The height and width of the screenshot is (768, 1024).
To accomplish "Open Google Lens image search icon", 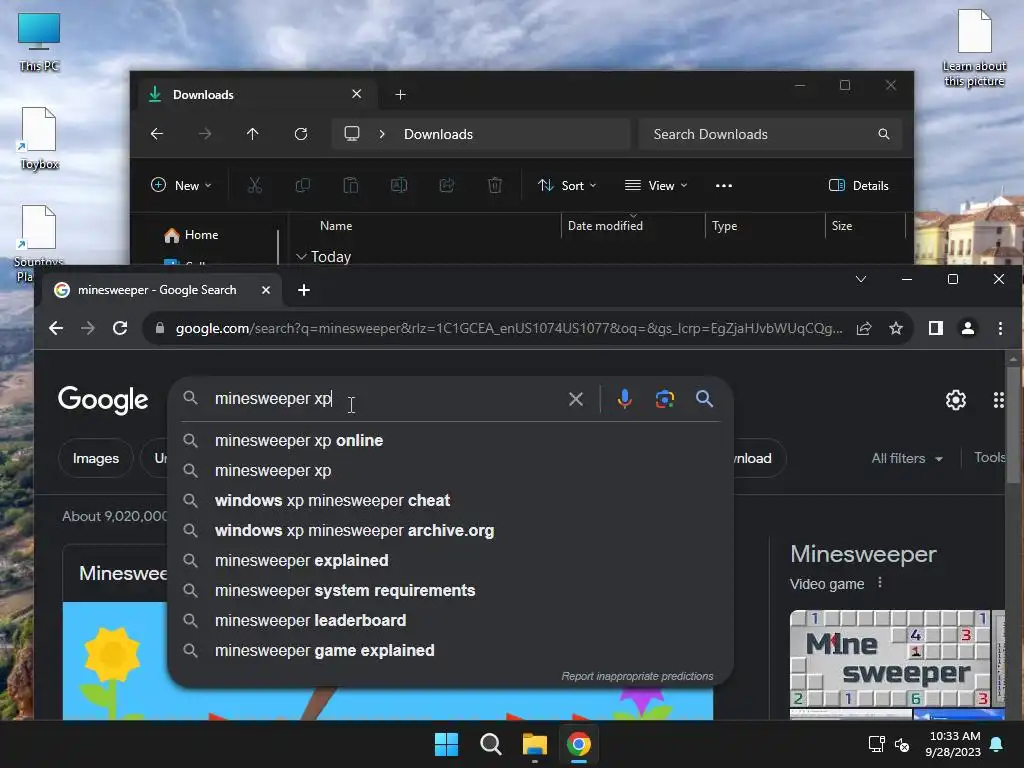I will pyautogui.click(x=664, y=398).
